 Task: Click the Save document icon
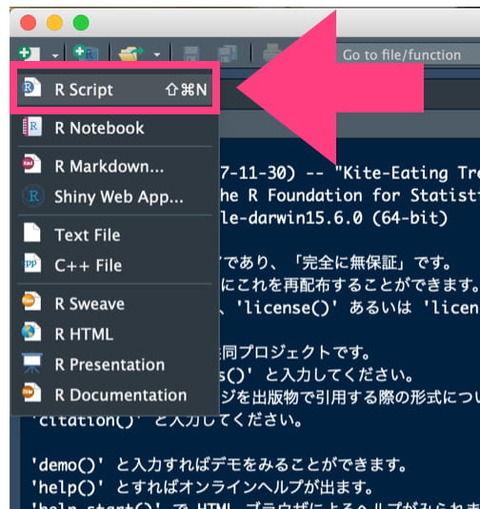(191, 54)
